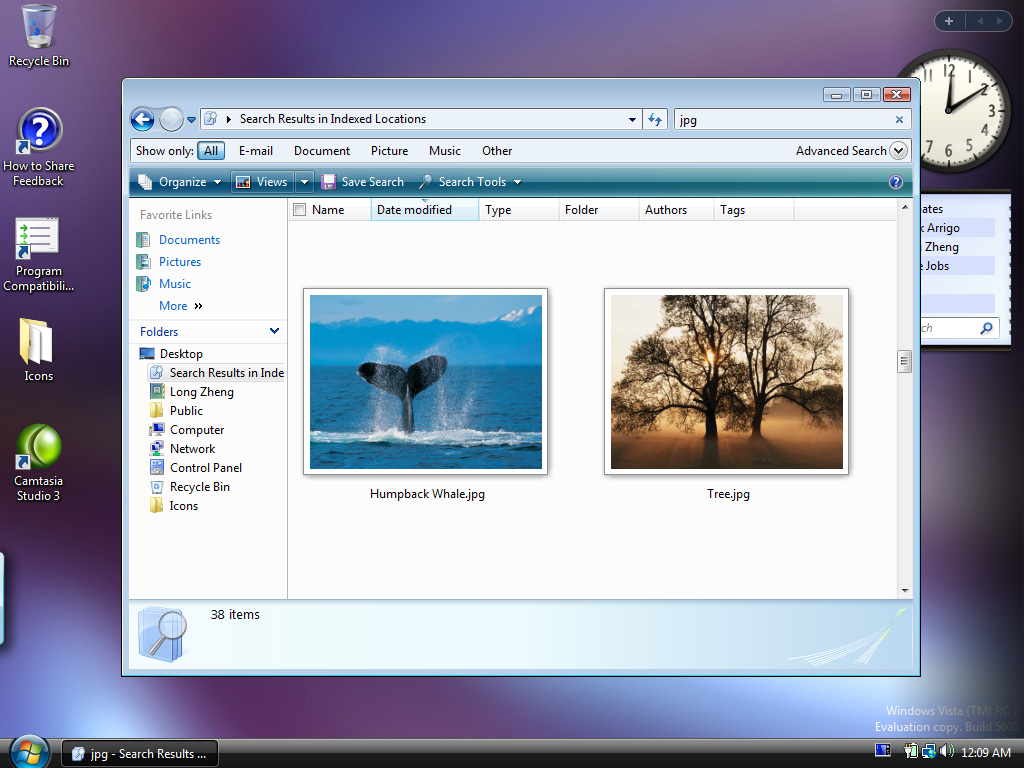Click the Music favorite link icon
Viewport: 1024px width, 768px height.
click(x=143, y=284)
